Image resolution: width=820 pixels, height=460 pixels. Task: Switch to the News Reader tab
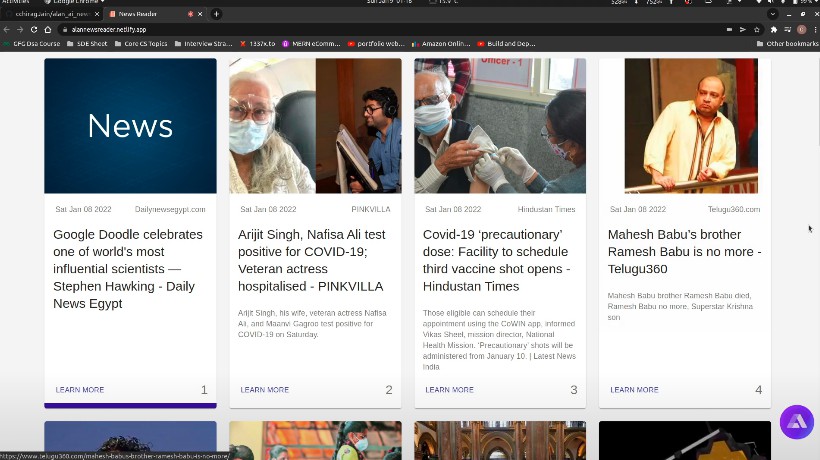coord(145,14)
